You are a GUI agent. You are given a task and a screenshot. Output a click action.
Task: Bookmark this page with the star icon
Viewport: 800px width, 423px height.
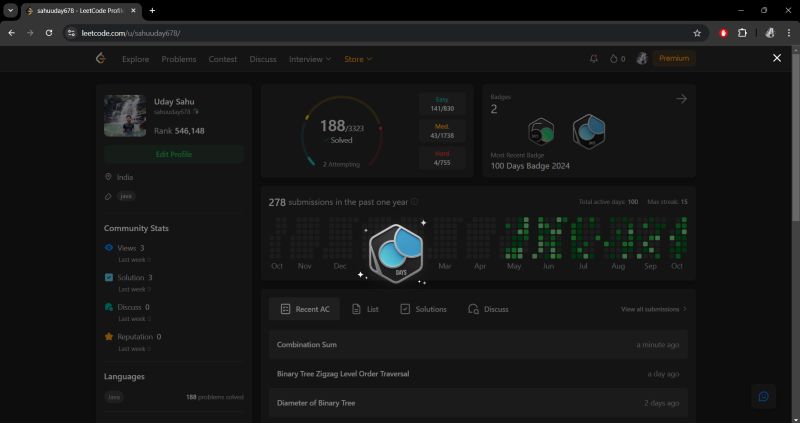pyautogui.click(x=697, y=33)
